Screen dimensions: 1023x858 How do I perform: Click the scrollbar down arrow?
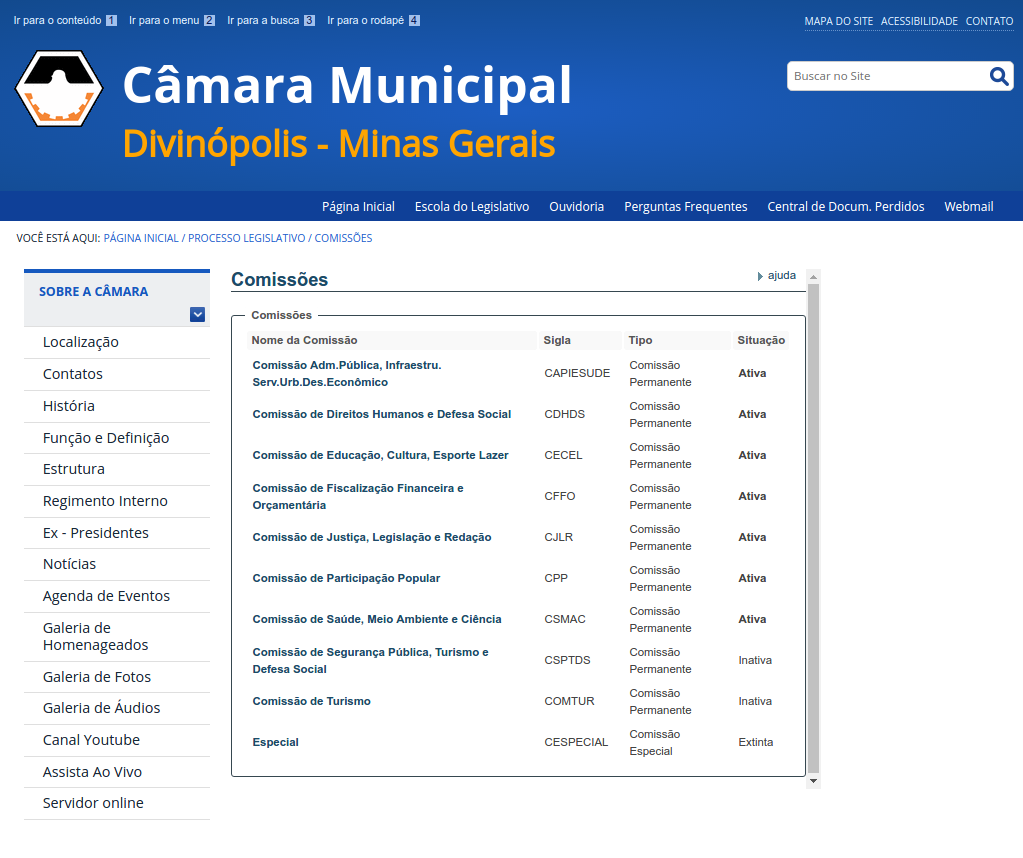(813, 780)
